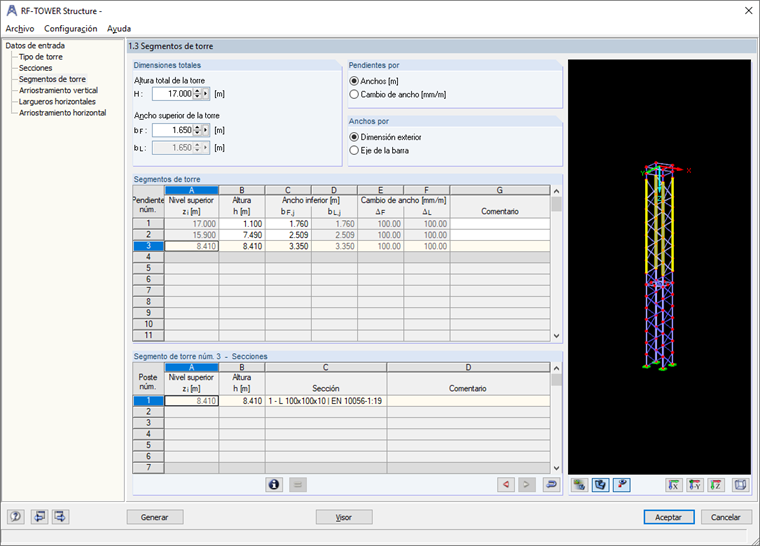Click the section cell L 100x100x10 EN 10056-1:19
Viewport: 760px width, 546px height.
(x=326, y=401)
